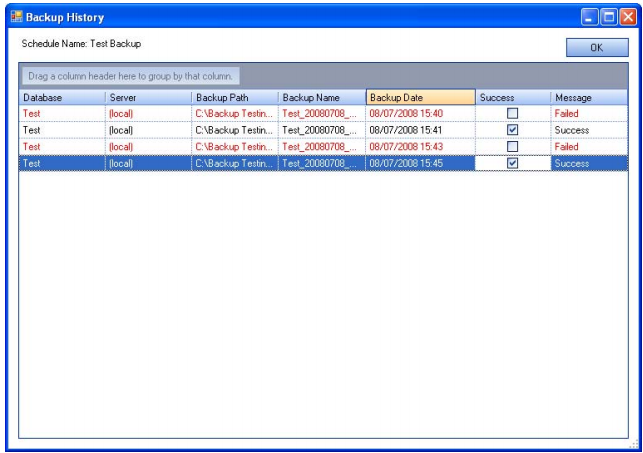Click Backup Name cell in 15:41 row
643x453 pixels.
(322, 130)
